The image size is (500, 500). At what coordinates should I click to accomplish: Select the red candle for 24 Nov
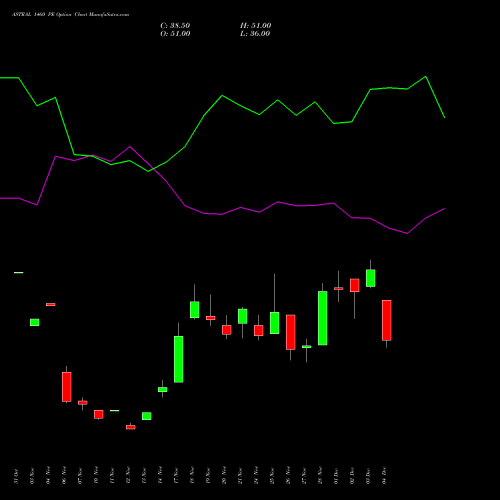(259, 331)
